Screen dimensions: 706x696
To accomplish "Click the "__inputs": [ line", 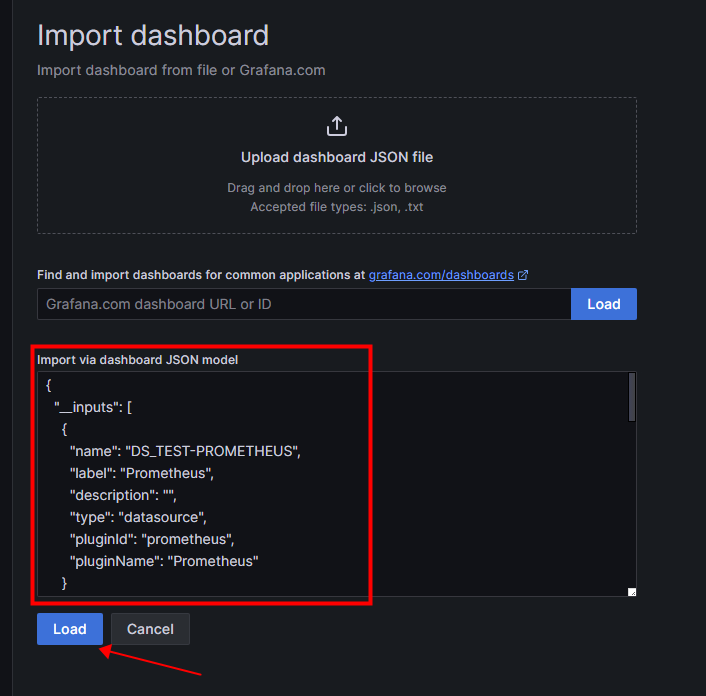I will 93,407.
